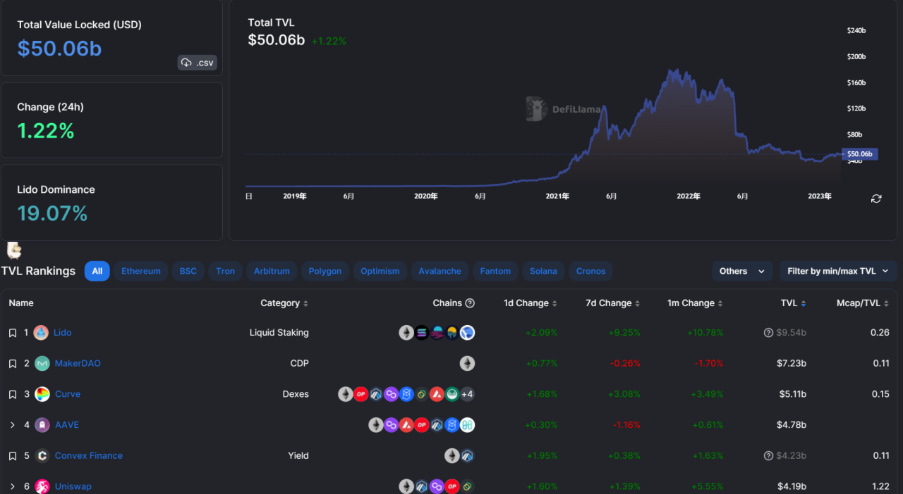Viewport: 903px width, 494px height.
Task: Click the Lido TVL question-mark icon
Action: [768, 333]
